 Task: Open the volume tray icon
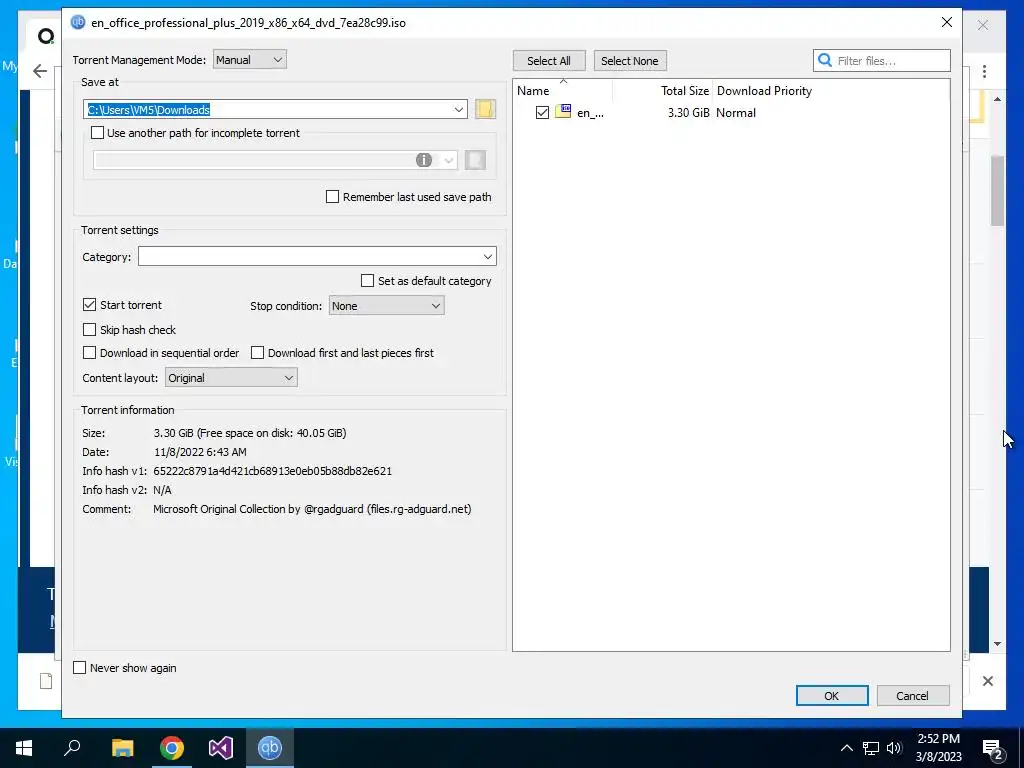tap(894, 748)
